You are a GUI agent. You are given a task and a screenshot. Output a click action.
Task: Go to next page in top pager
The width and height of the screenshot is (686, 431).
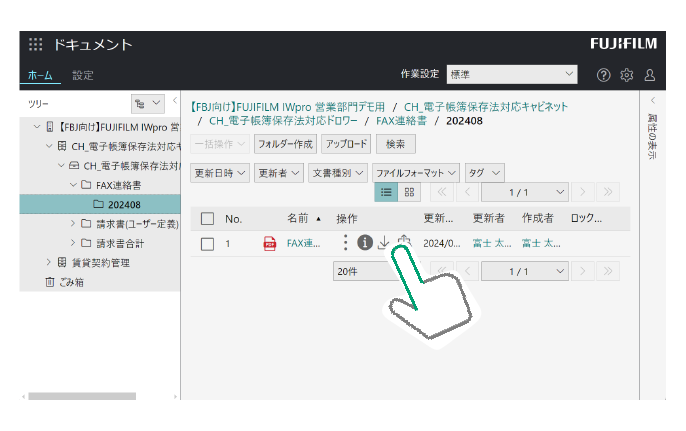point(582,192)
